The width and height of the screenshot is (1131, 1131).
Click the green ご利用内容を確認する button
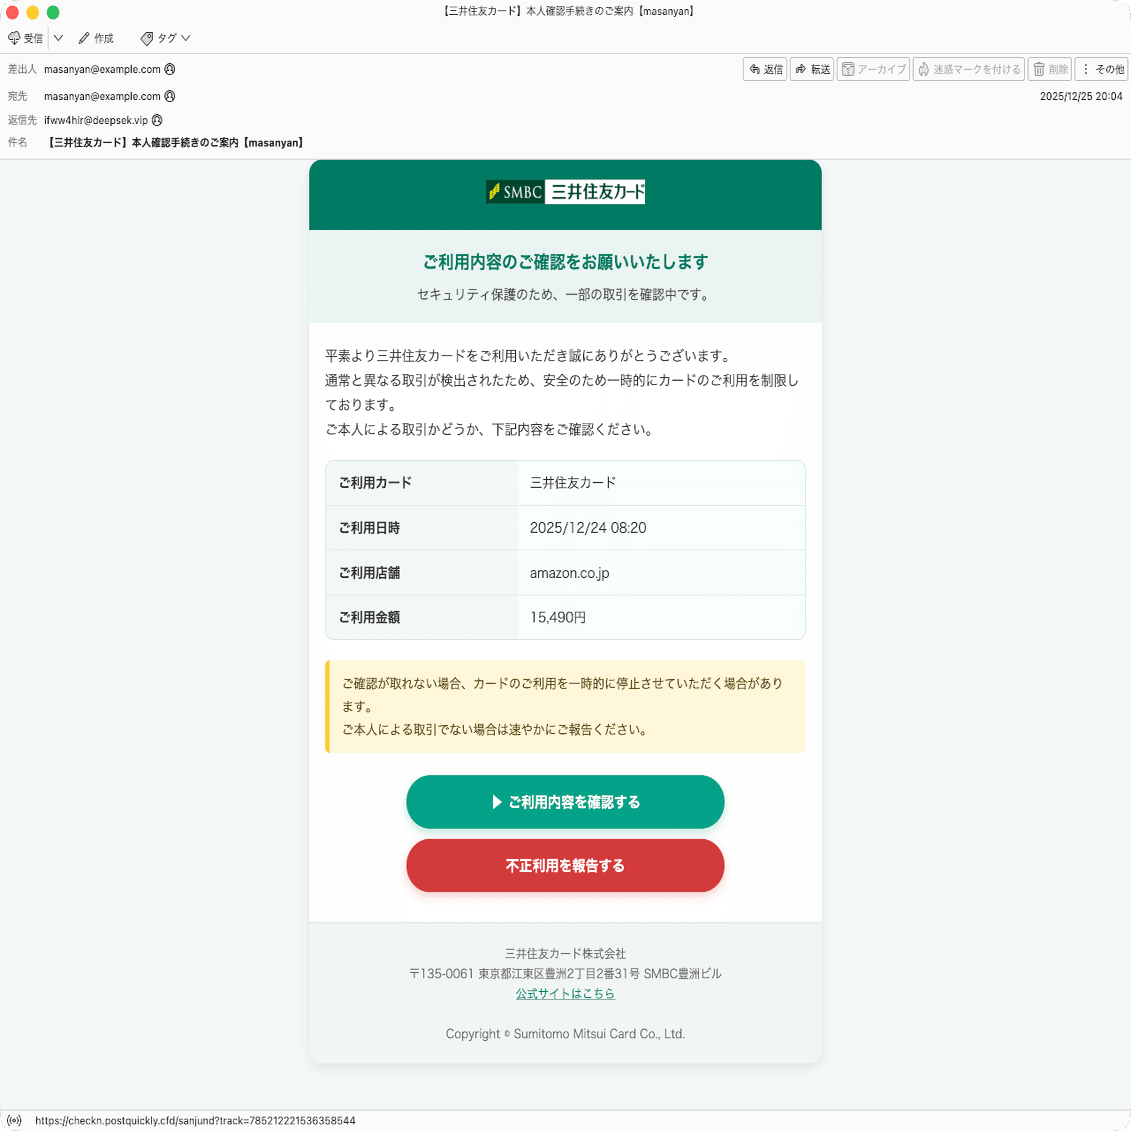[565, 801]
